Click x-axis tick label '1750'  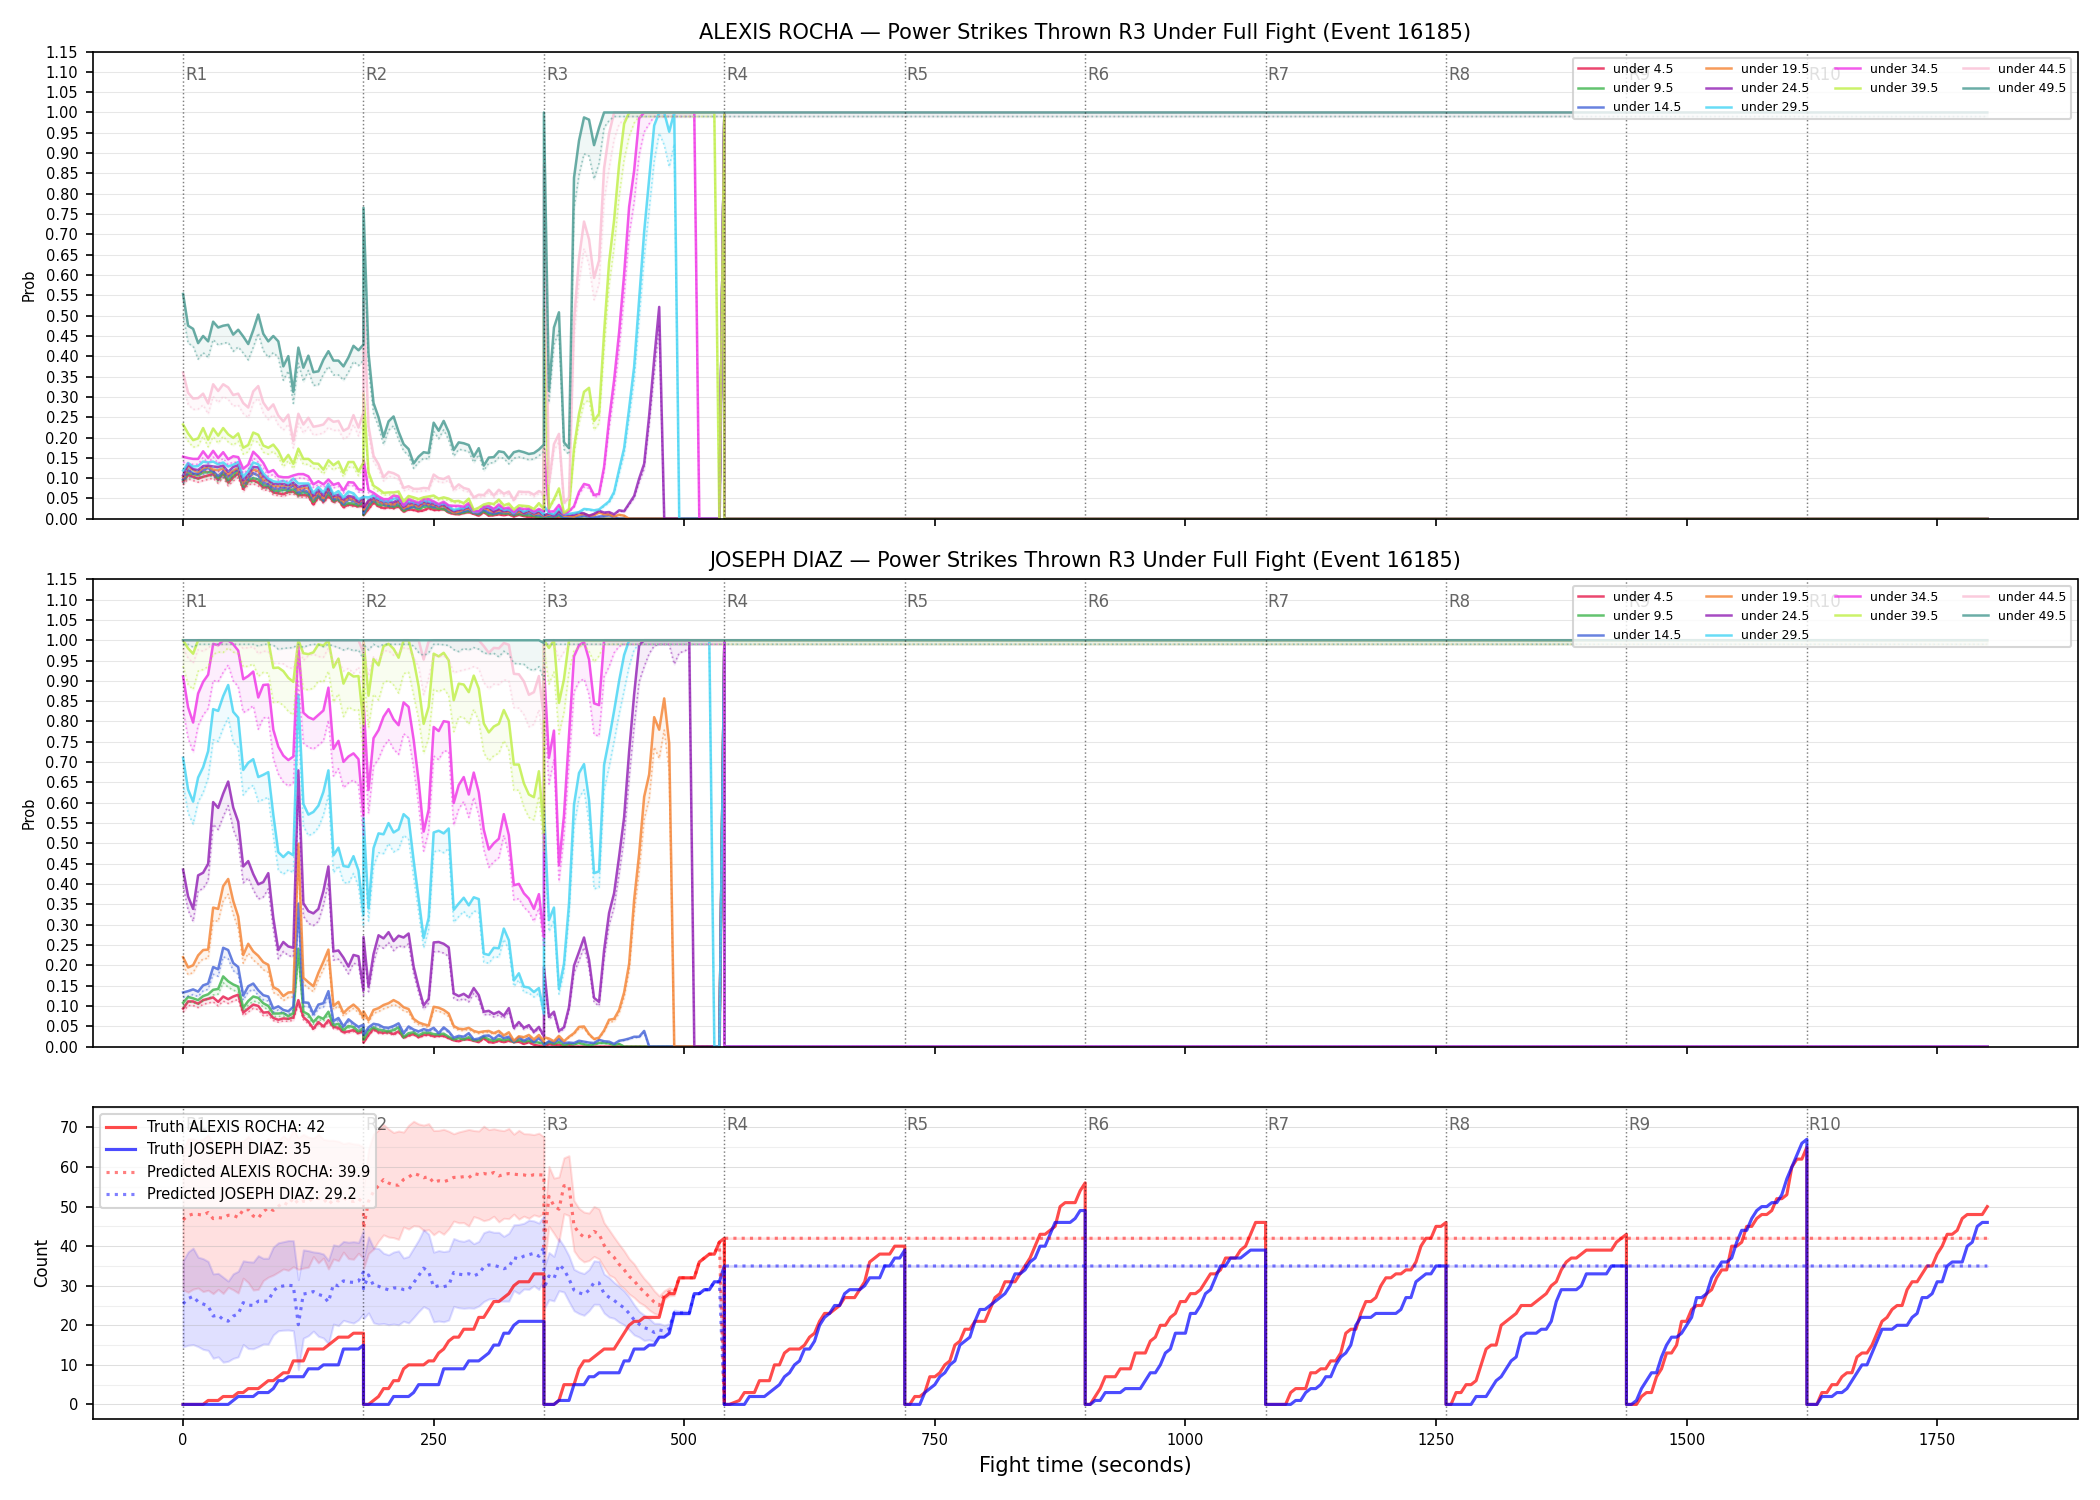point(1937,1440)
